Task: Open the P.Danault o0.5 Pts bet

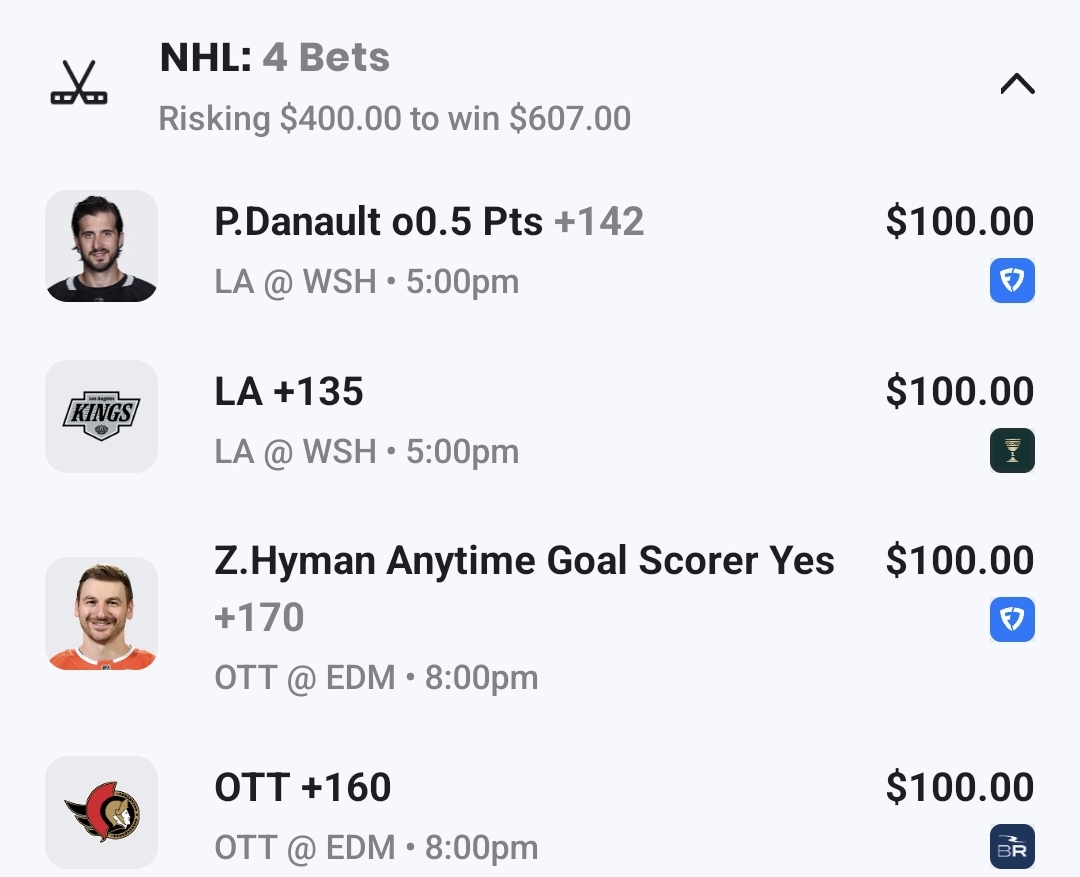Action: [429, 222]
